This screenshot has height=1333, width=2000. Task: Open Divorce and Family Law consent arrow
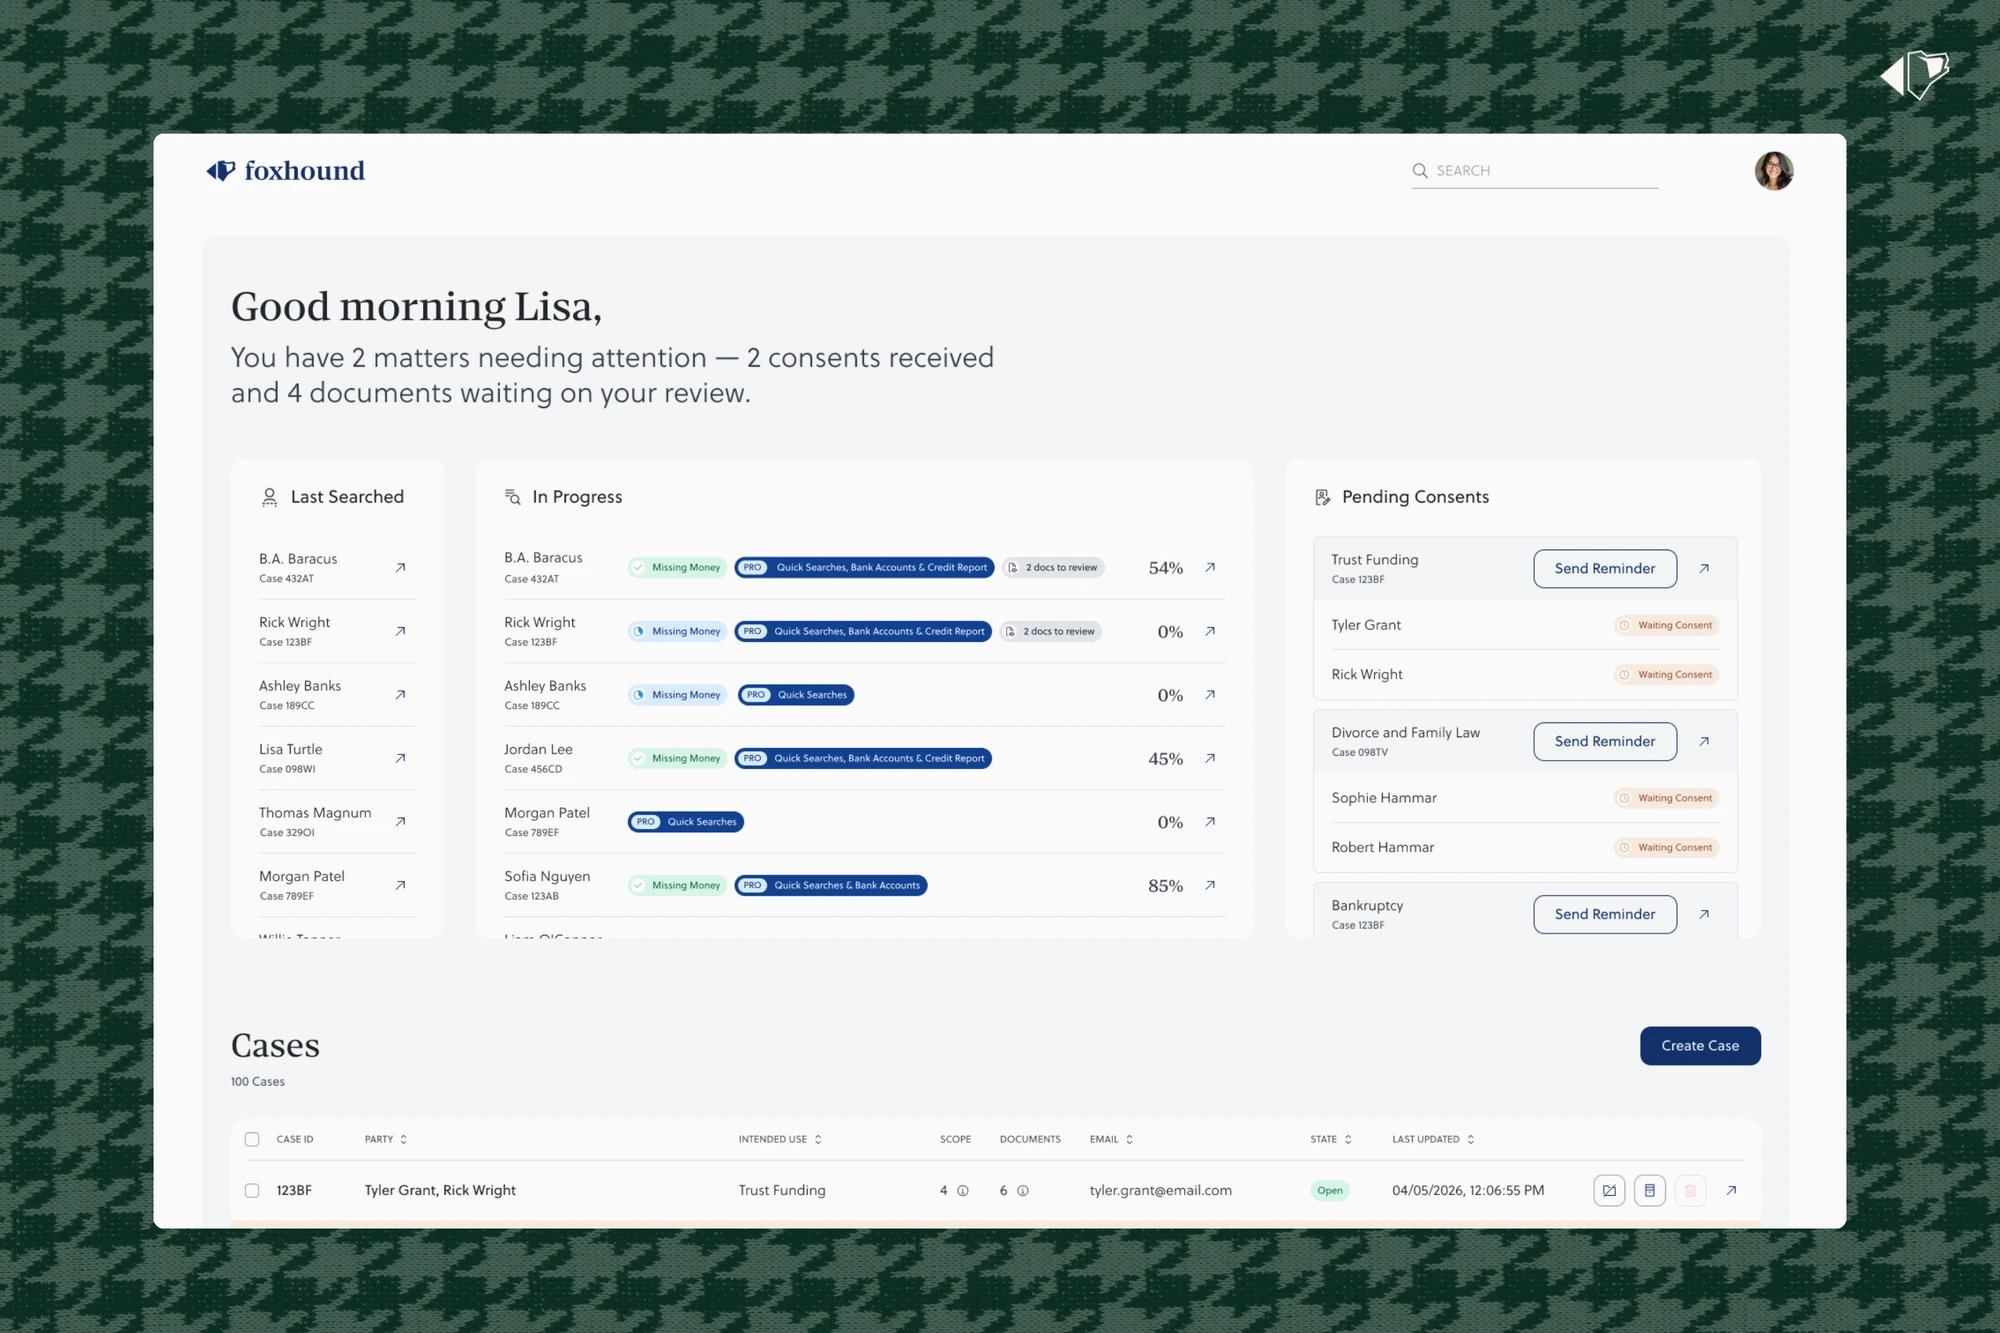click(x=1704, y=741)
